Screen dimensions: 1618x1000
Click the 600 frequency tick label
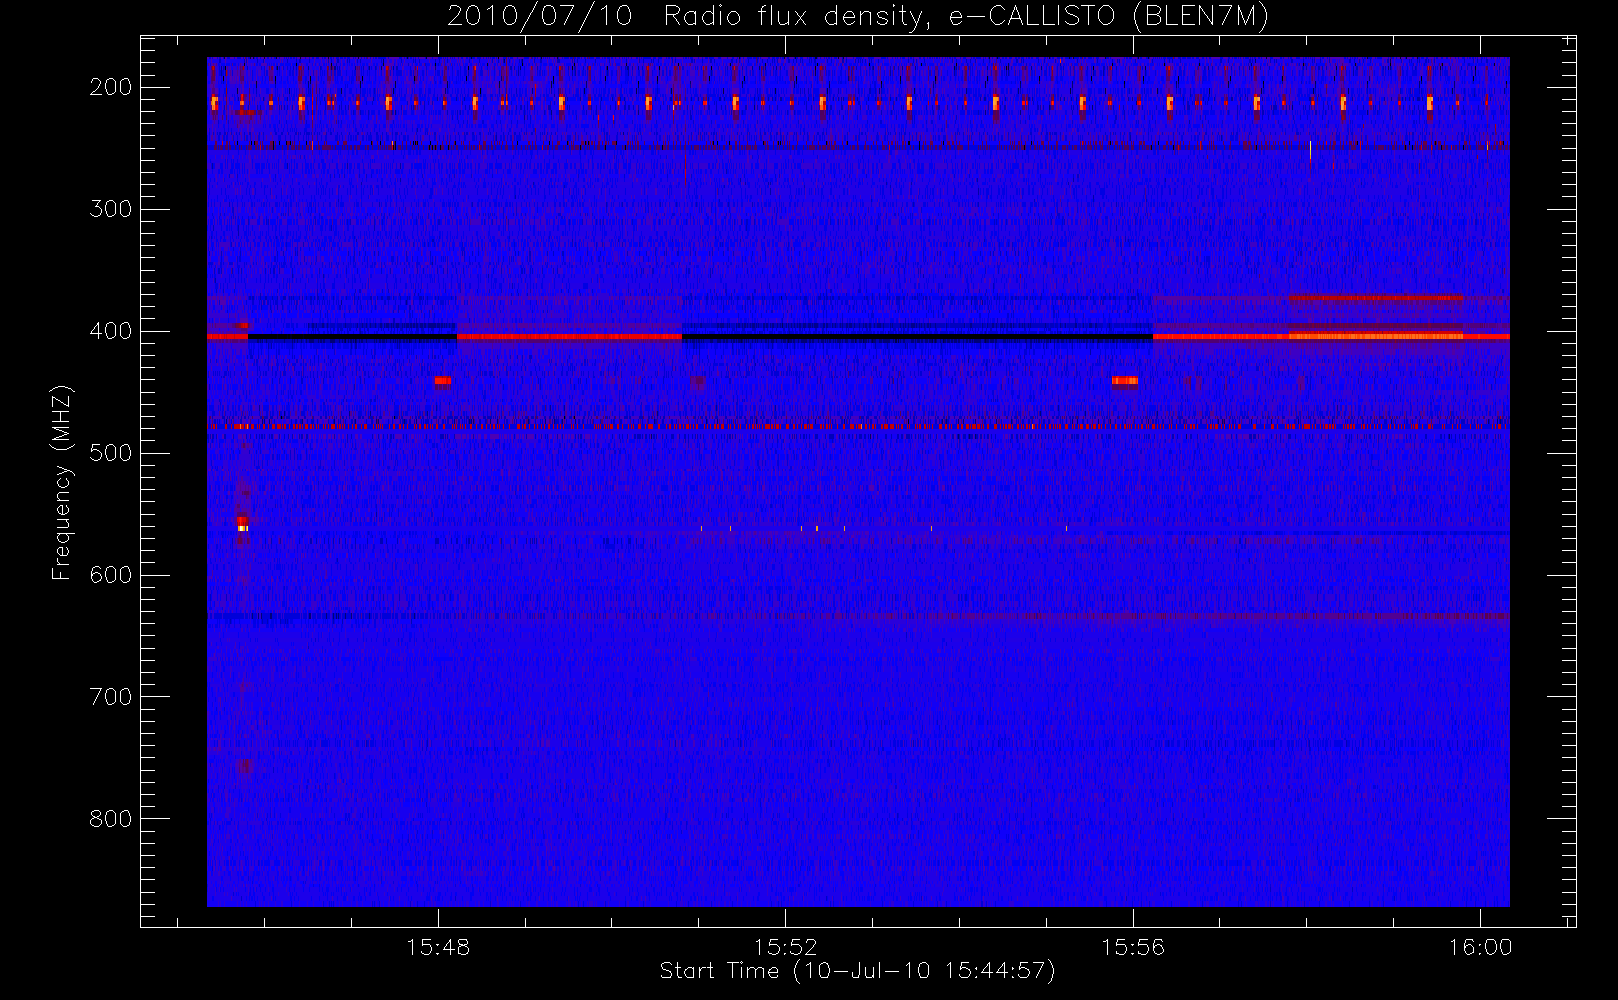point(110,575)
